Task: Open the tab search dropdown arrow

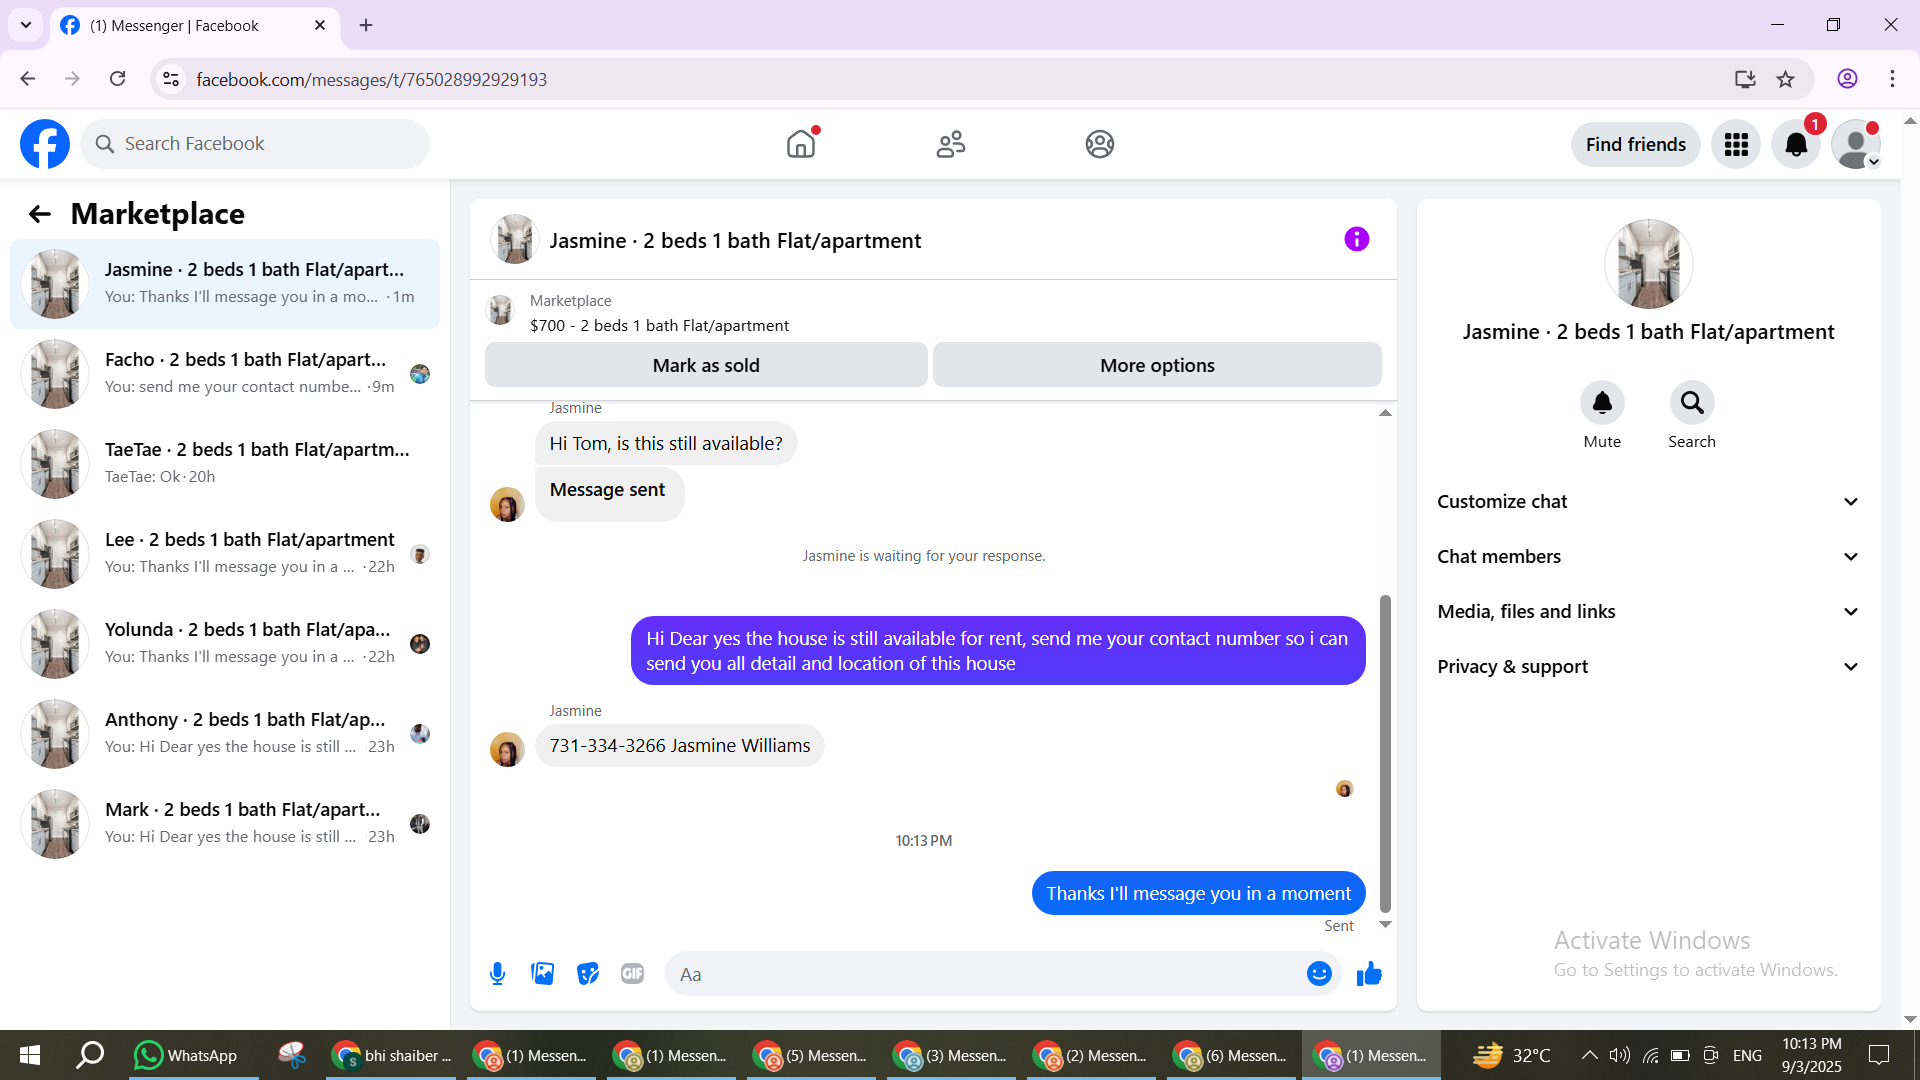Action: (26, 25)
